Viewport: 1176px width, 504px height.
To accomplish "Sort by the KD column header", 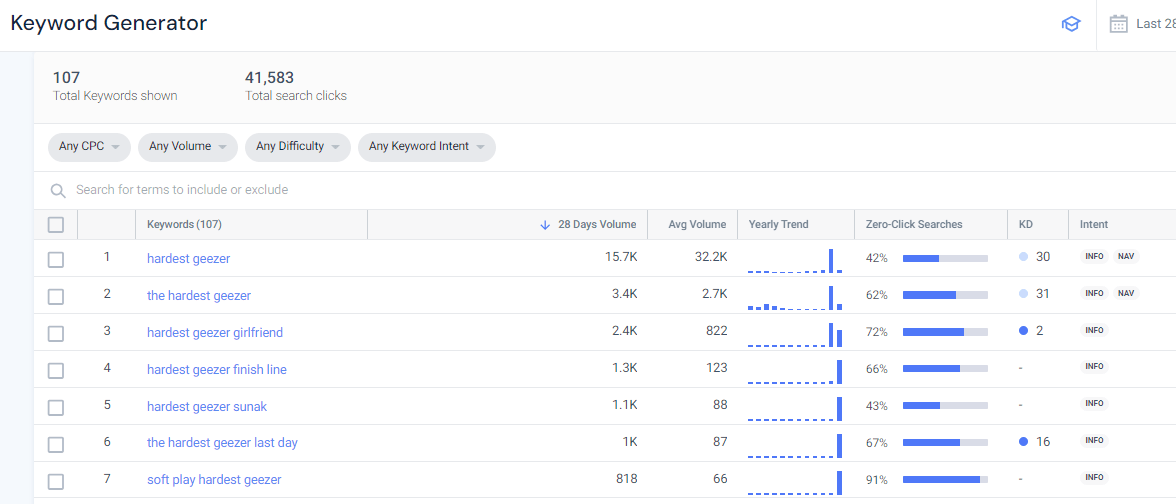I will [x=1025, y=224].
